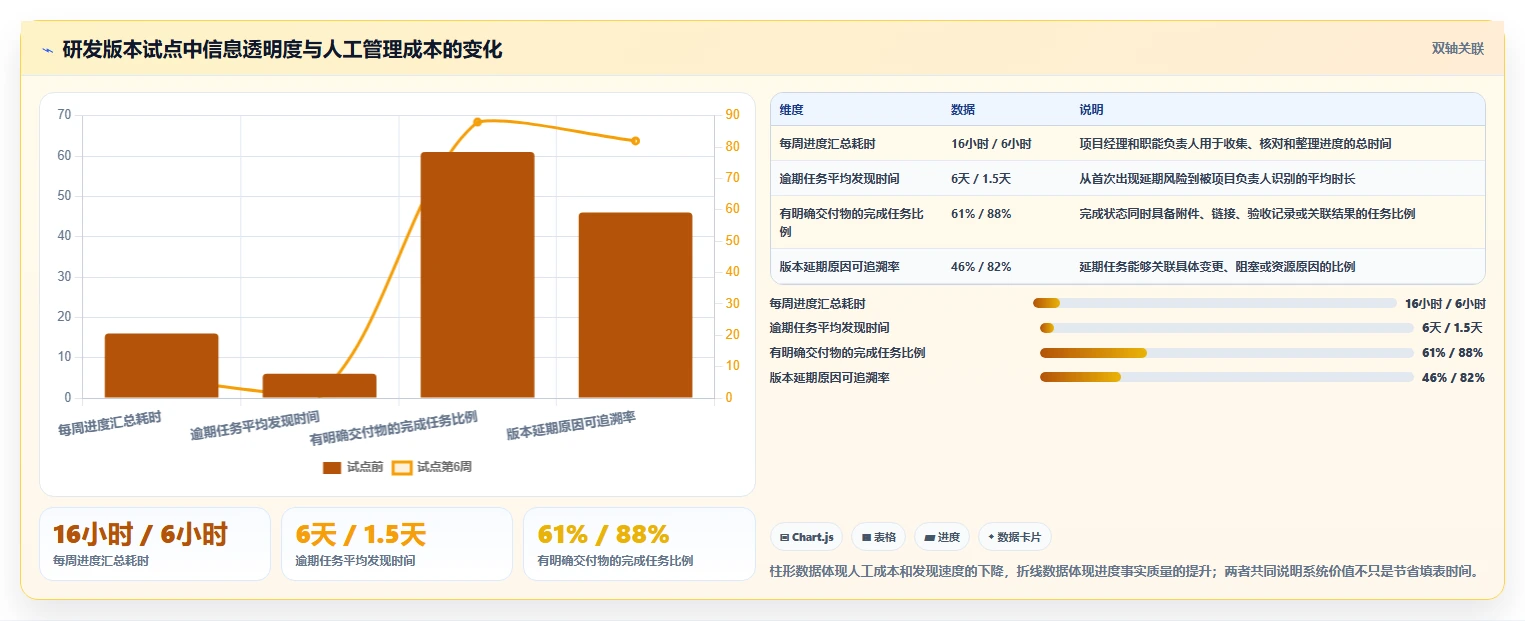Click the 逾期任务平均发现时间 progress bar
Viewport: 1525px width, 621px height.
[x=1227, y=328]
